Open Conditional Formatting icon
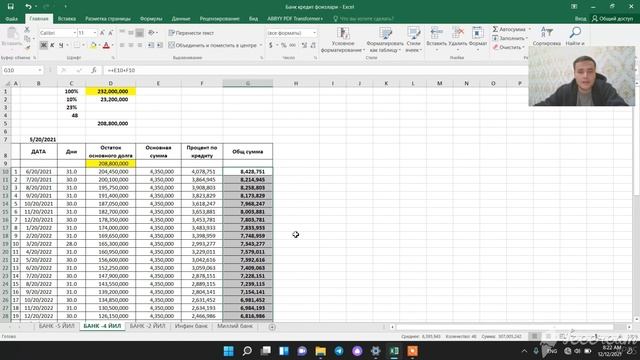Screen dimensions: 640x360 coord(343,33)
